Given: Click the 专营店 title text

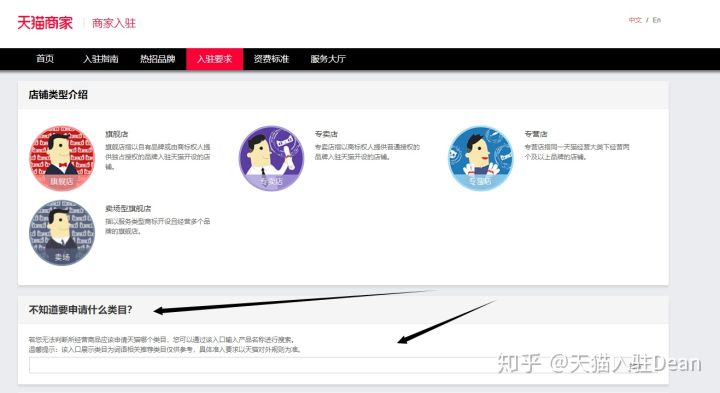Looking at the screenshot, I should (536, 134).
